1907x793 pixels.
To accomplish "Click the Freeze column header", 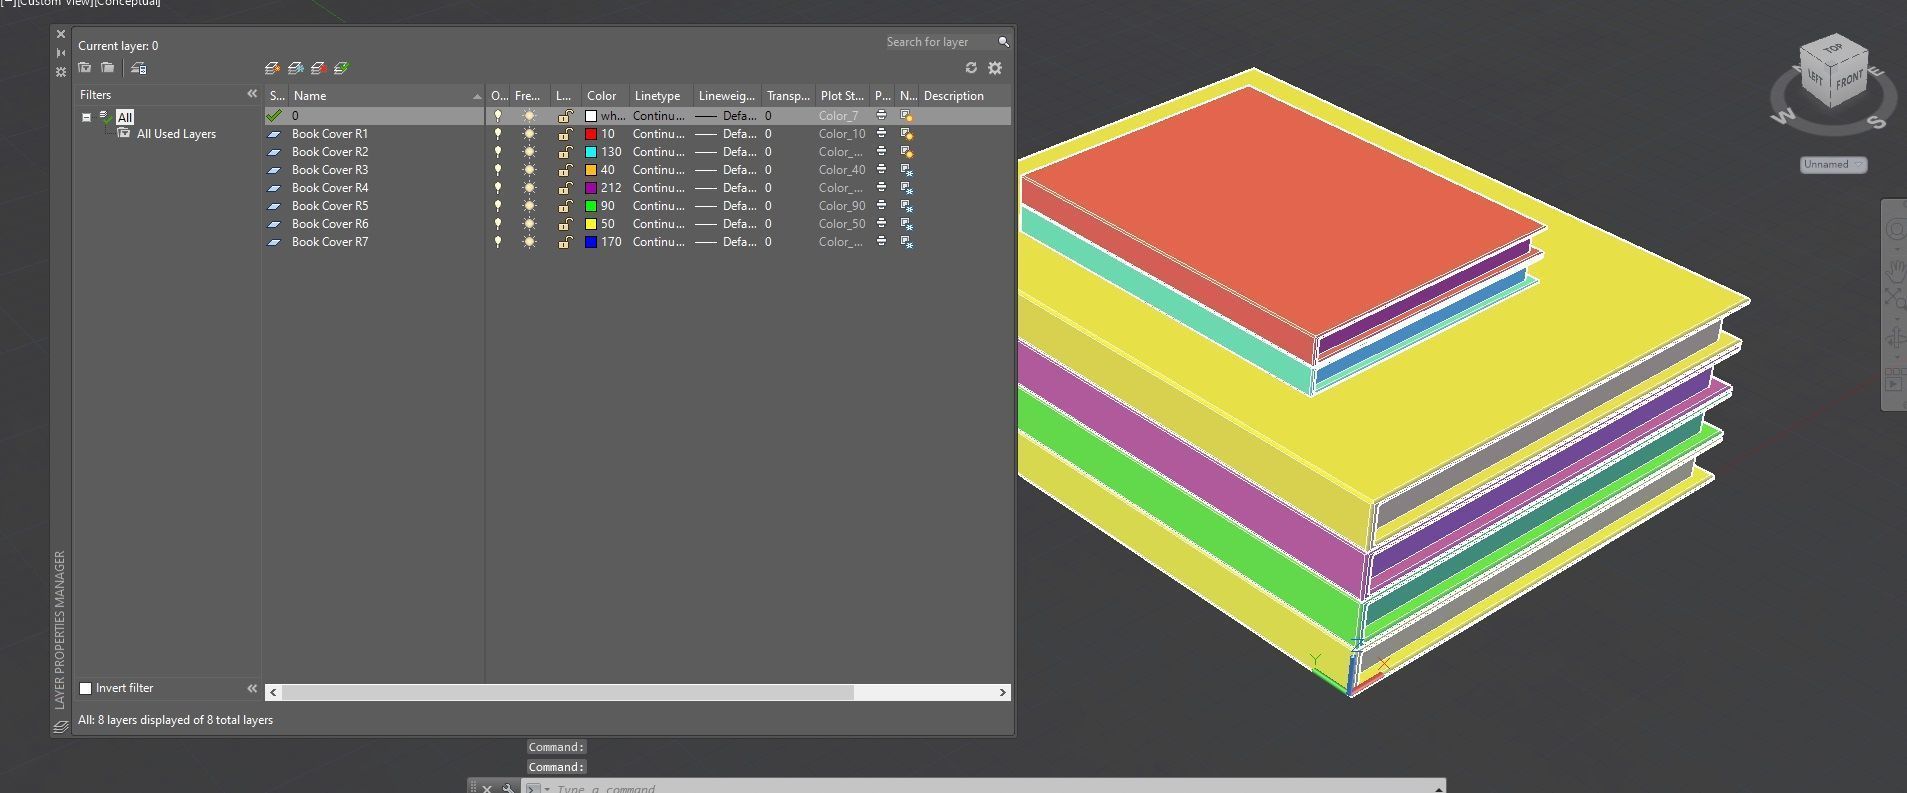I will point(528,96).
